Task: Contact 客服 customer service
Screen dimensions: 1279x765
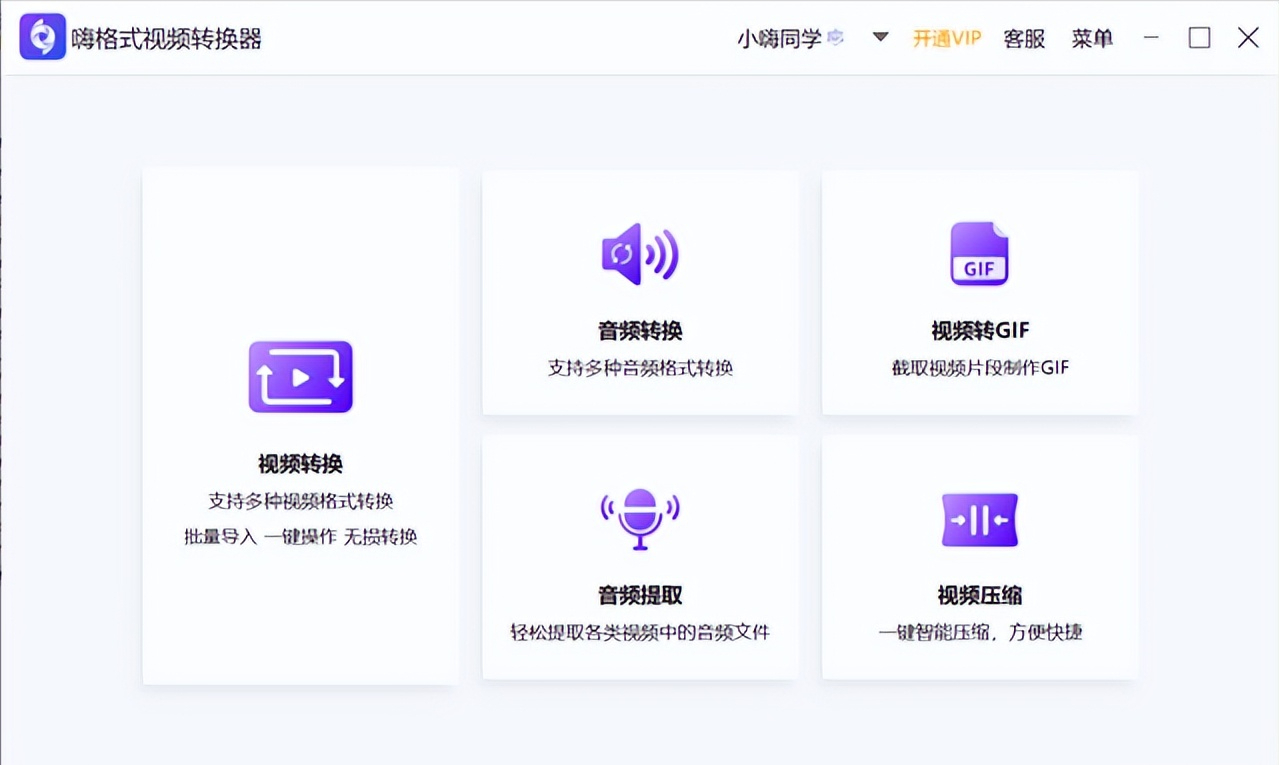Action: tap(1024, 38)
